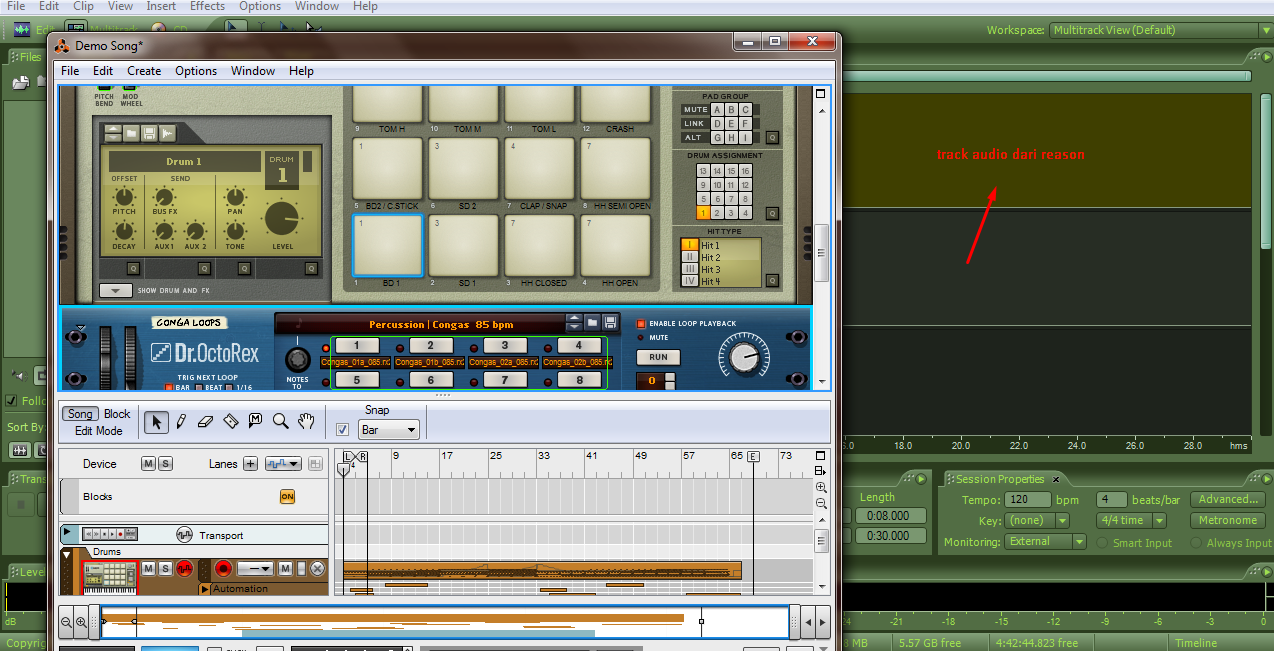This screenshot has height=651, width=1274.
Task: Select the Pencil tool in the sequencer toolbar
Action: click(x=181, y=422)
